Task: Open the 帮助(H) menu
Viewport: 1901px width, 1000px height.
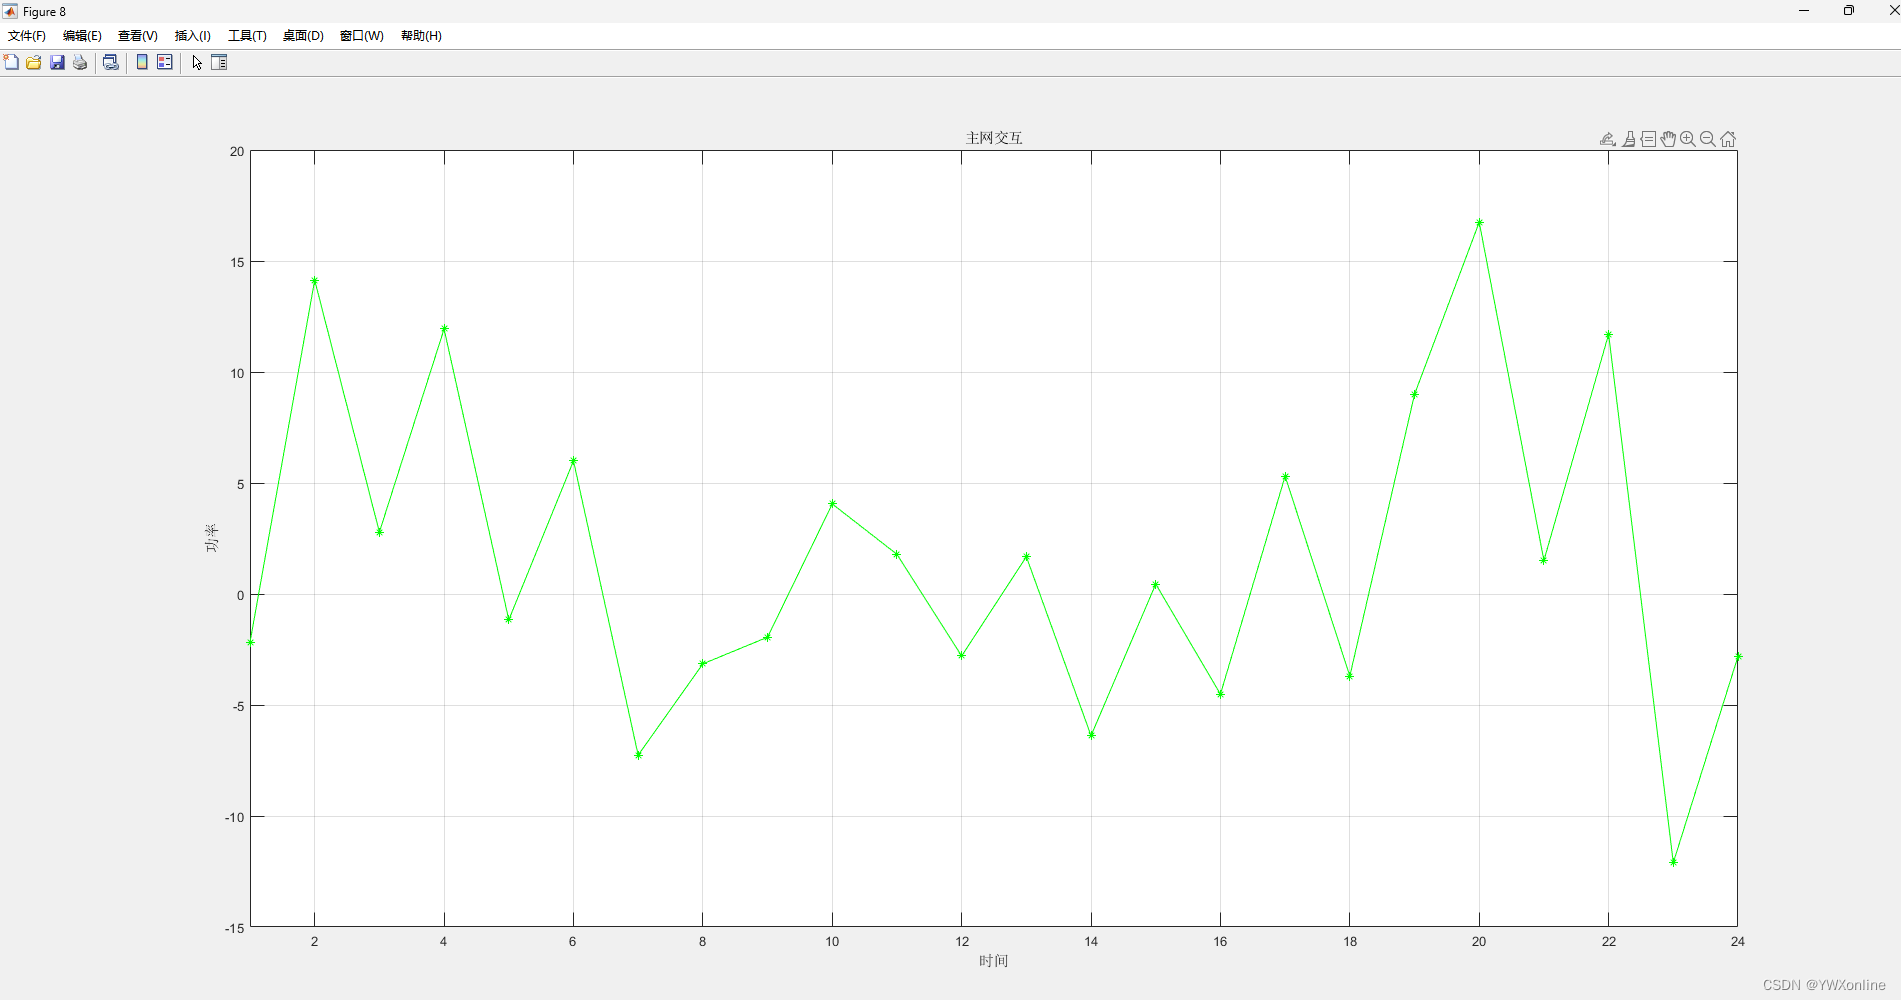Action: [421, 35]
